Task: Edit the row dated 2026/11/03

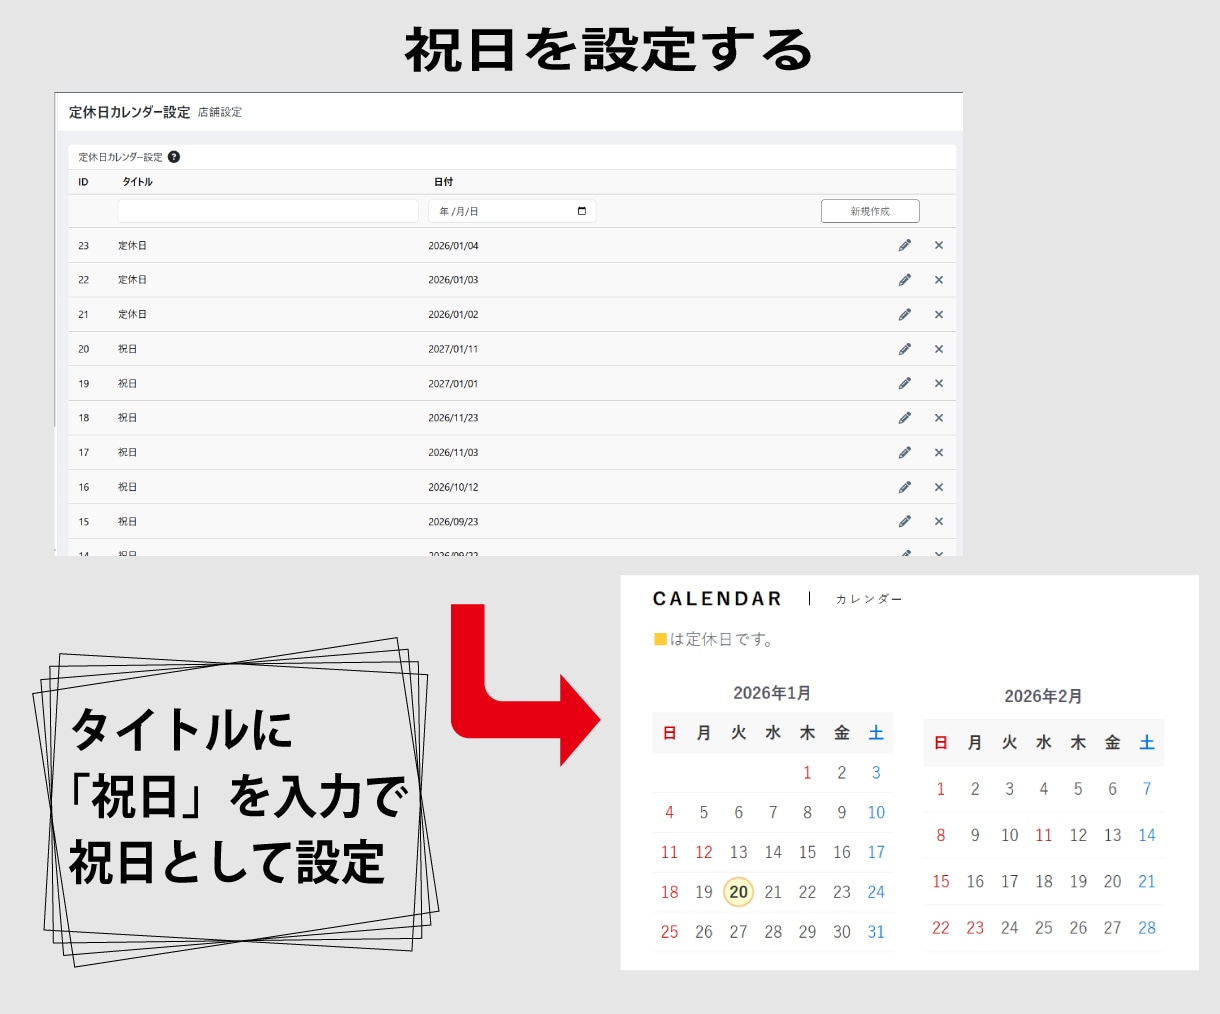Action: click(x=905, y=452)
